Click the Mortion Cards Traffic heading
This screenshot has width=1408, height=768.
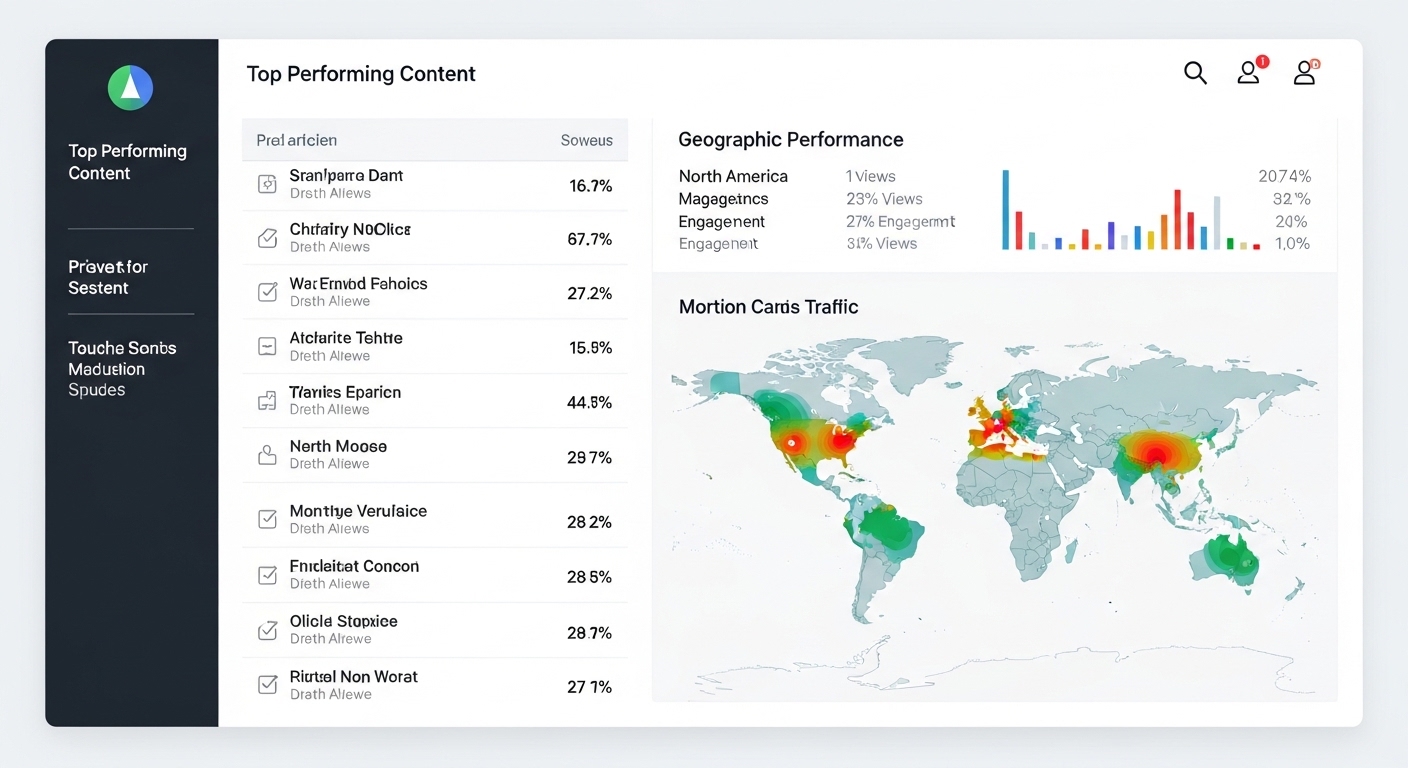769,307
